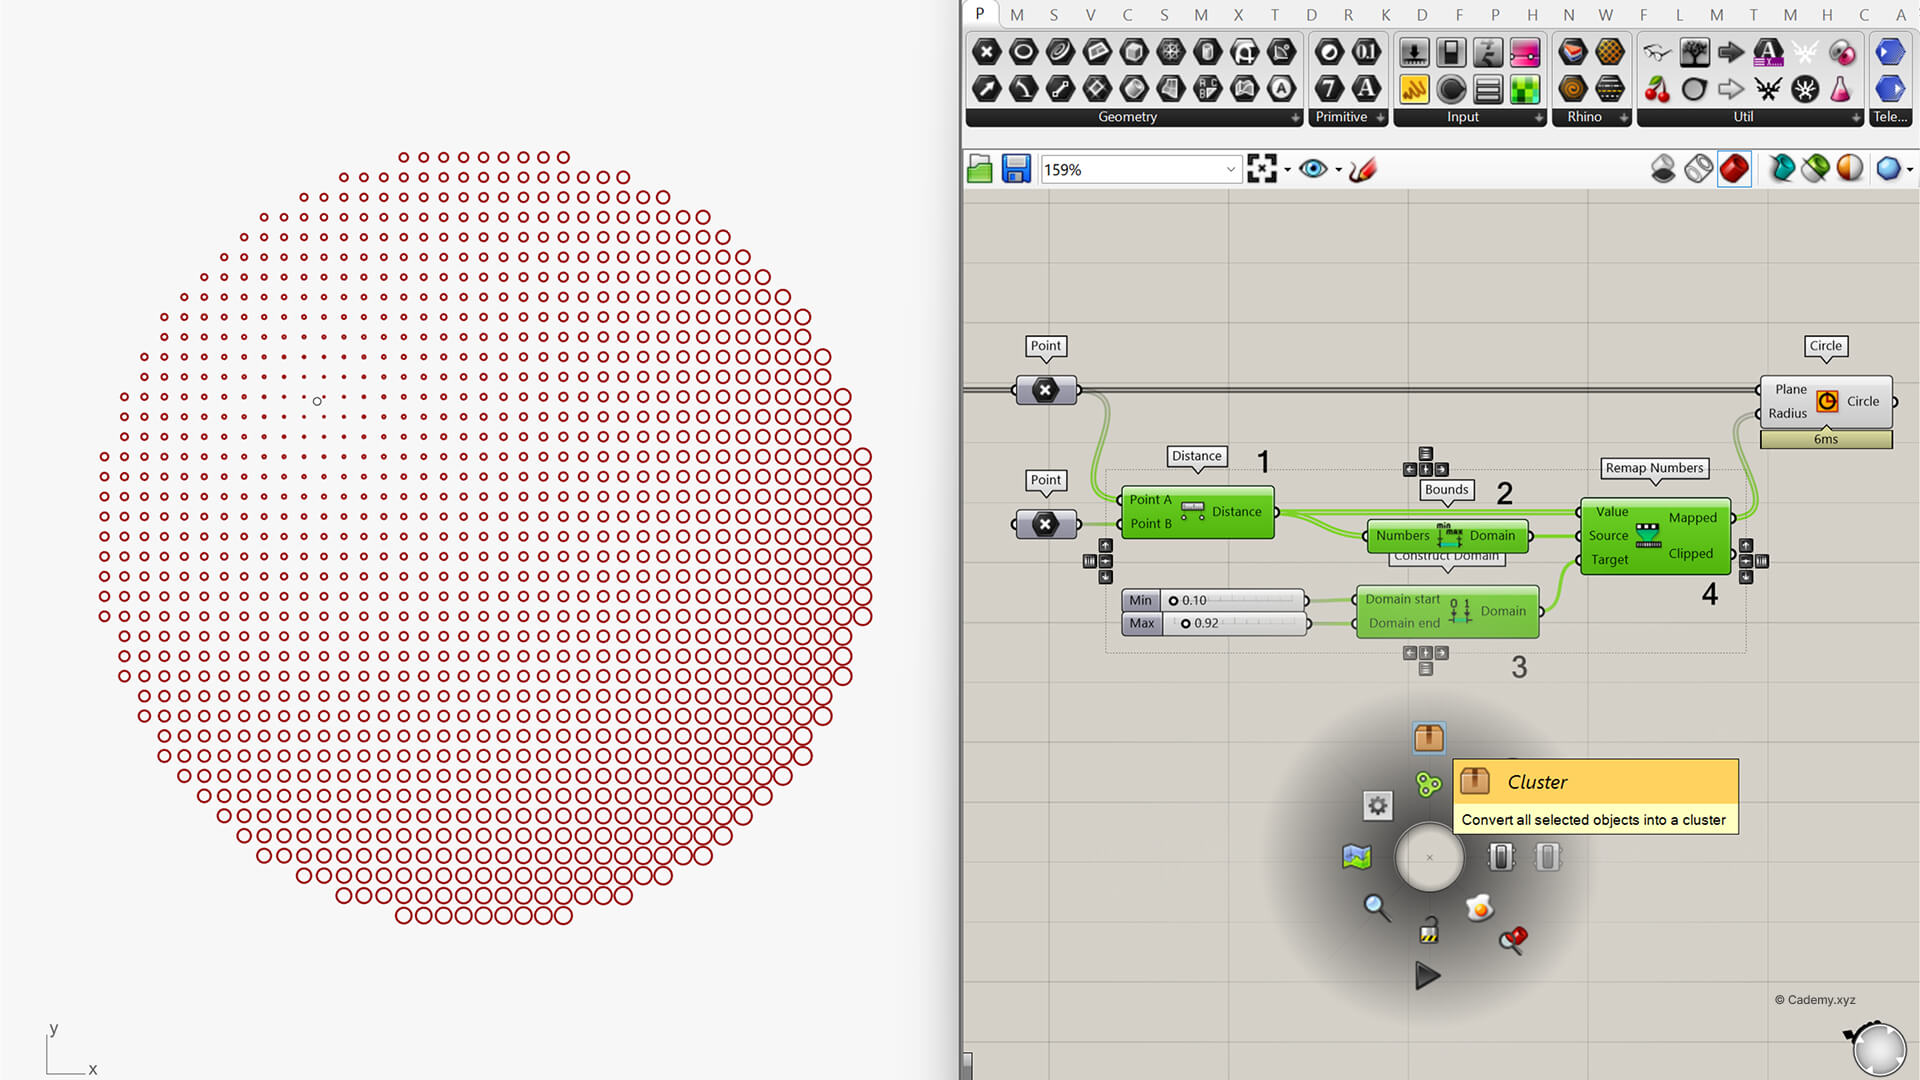Screen dimensions: 1920x1080
Task: Choose the green Group icon in the radial menu
Action: click(x=1429, y=785)
